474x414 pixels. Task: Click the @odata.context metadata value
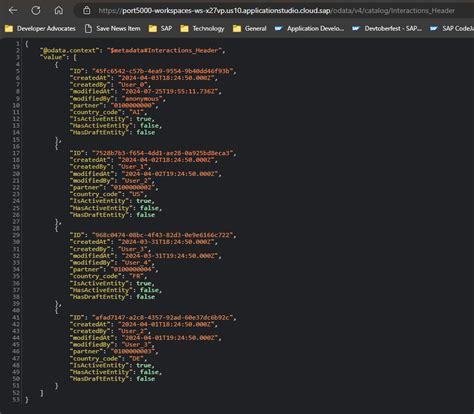(x=165, y=50)
